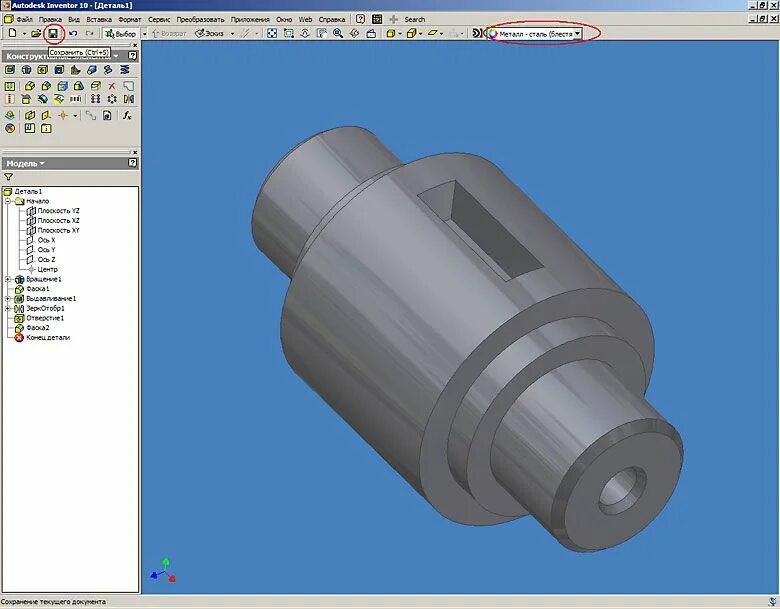780x609 pixels.
Task: Click the Work Point icon
Action: click(x=63, y=115)
